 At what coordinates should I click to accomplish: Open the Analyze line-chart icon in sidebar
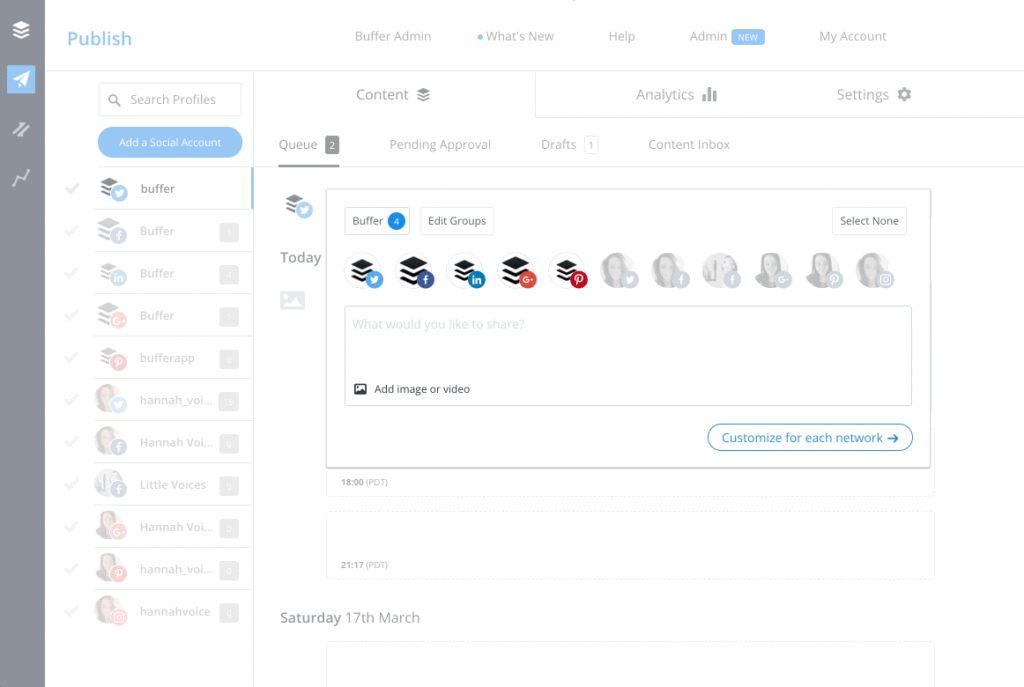pos(21,178)
